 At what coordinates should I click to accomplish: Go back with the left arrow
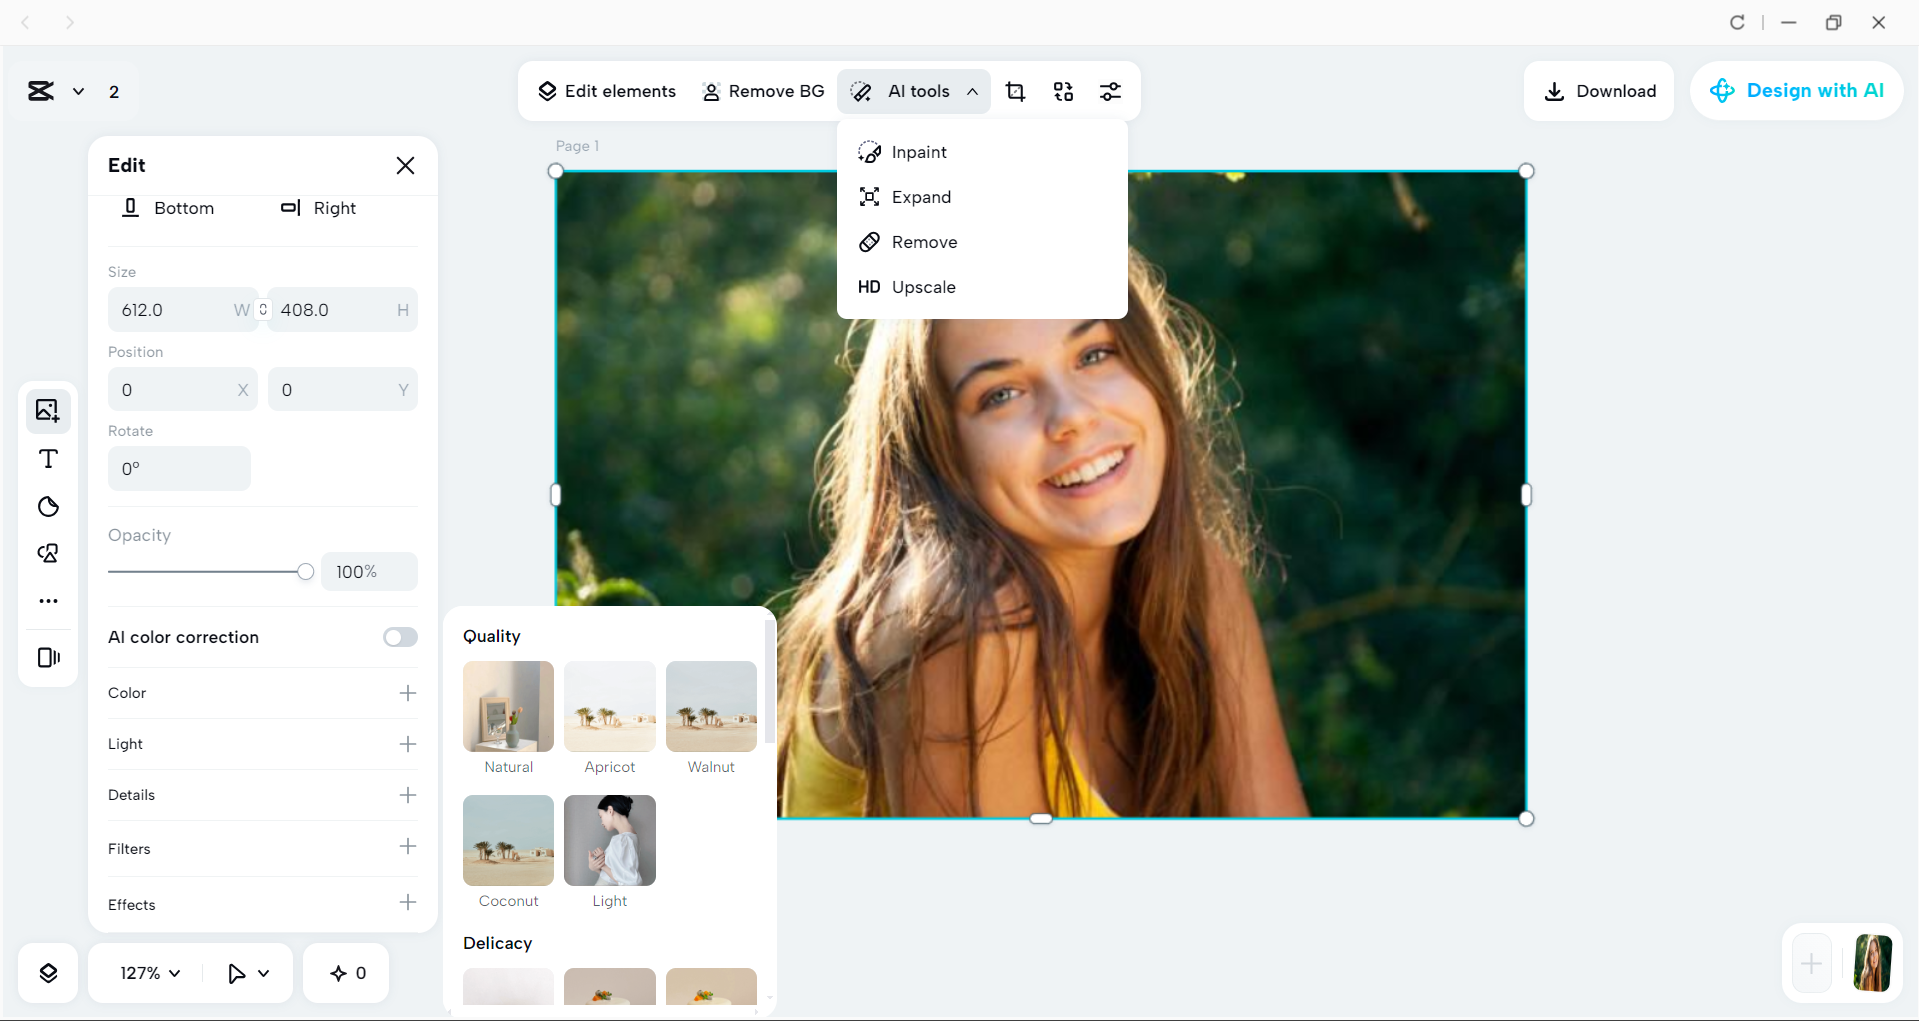[x=26, y=22]
